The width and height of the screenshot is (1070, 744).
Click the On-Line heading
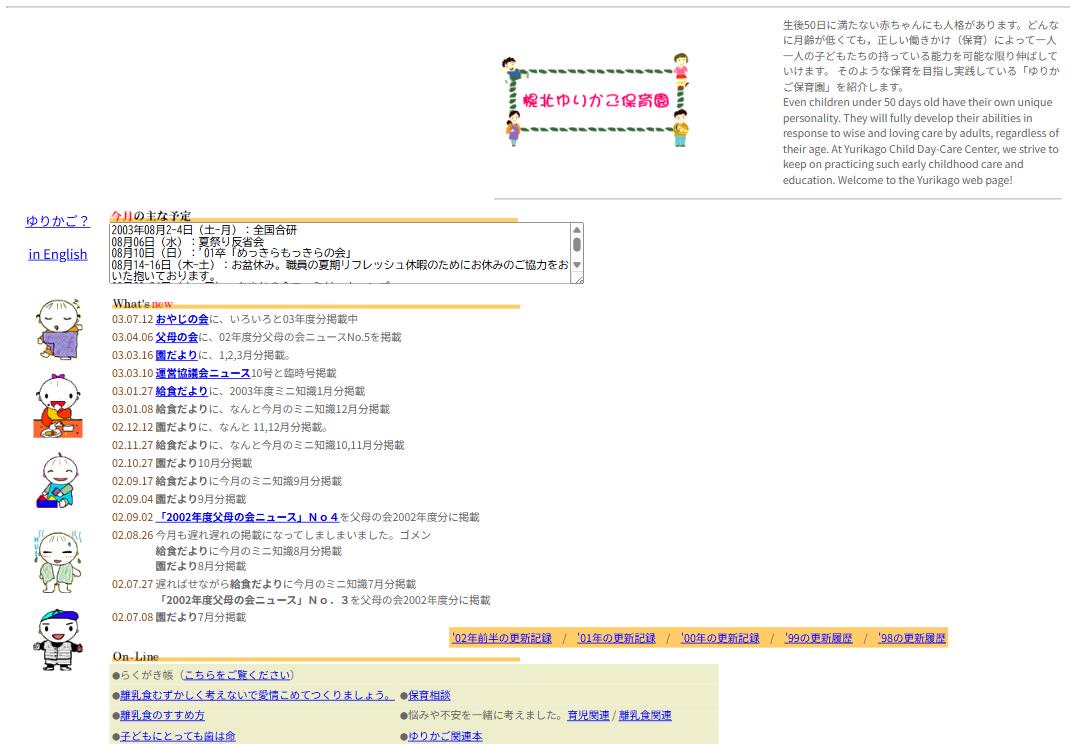[136, 656]
